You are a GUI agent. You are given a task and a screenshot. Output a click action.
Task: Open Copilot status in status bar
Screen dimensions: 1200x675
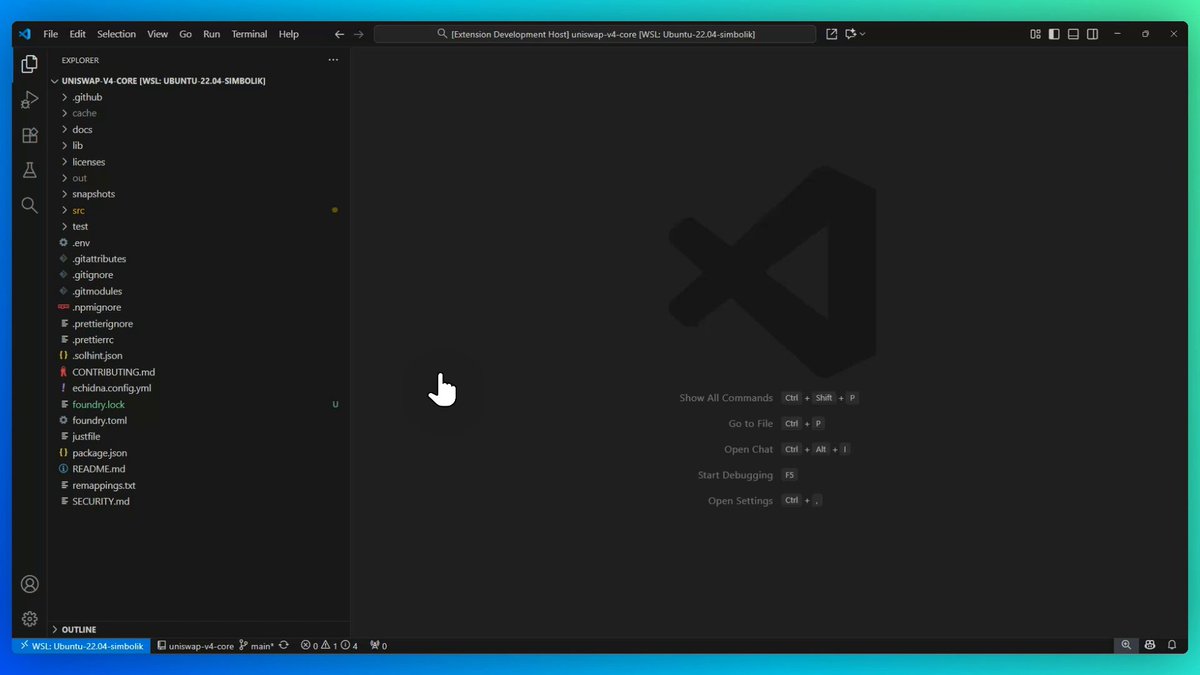tap(1150, 646)
